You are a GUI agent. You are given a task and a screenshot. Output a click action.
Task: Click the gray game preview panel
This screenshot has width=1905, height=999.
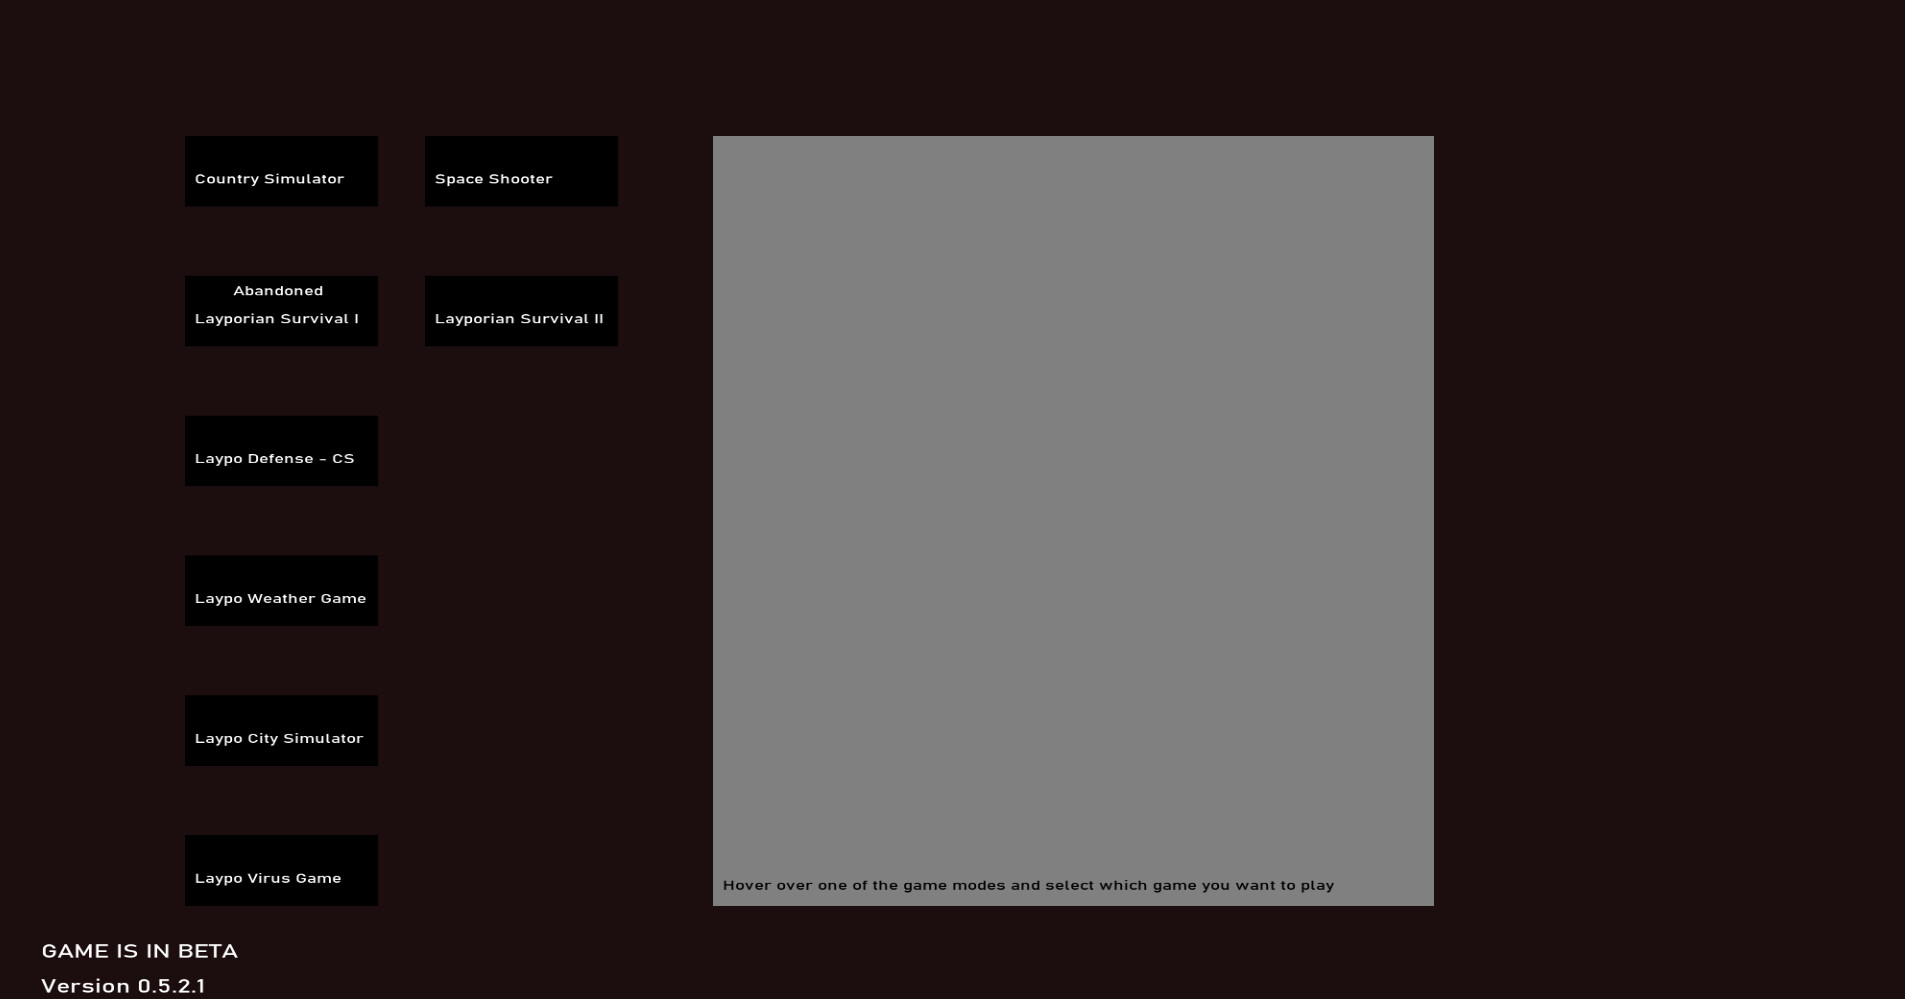pyautogui.click(x=1073, y=500)
